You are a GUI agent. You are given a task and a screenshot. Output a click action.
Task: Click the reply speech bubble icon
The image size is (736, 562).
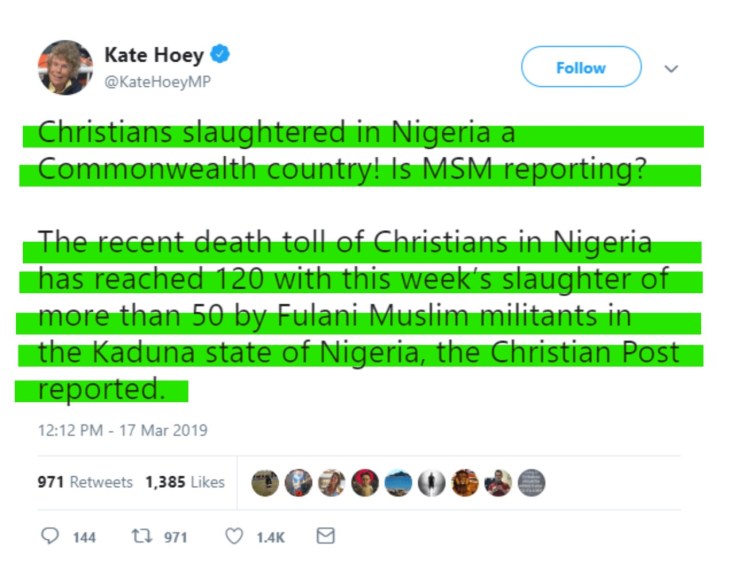(x=49, y=536)
